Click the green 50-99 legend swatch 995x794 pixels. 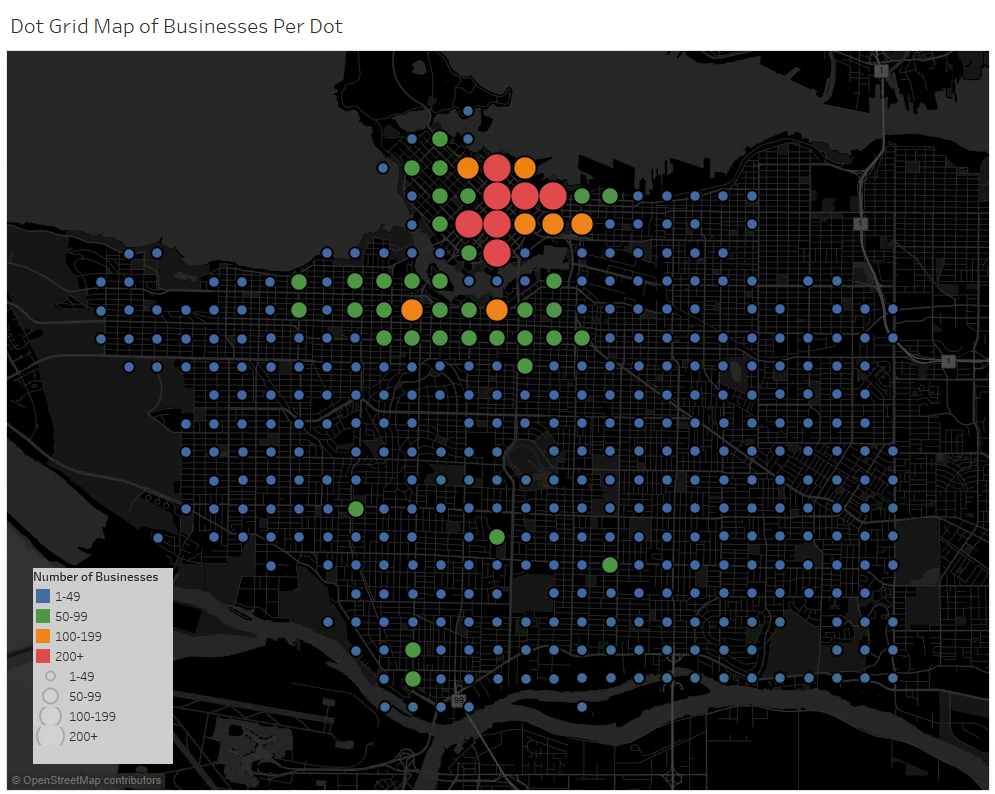pos(42,616)
